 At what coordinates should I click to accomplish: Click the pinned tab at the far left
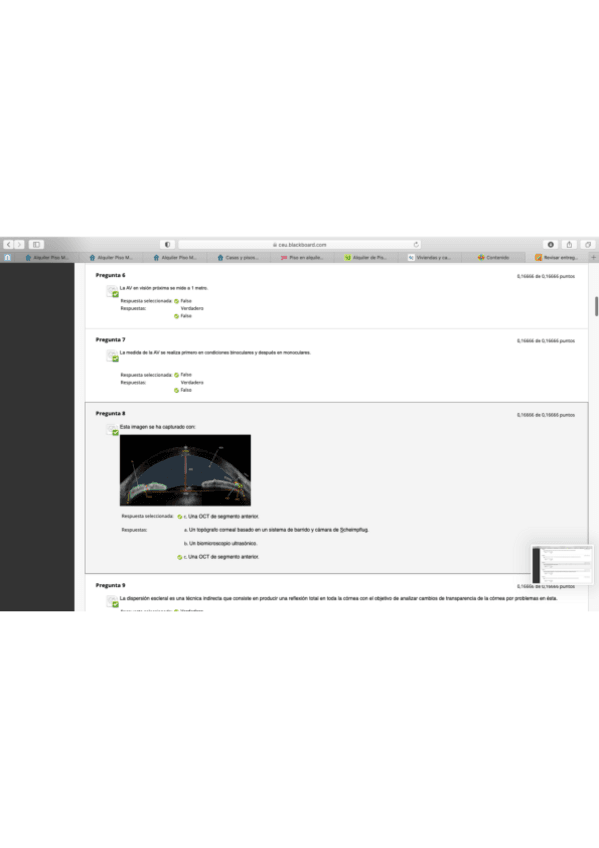pyautogui.click(x=8, y=257)
